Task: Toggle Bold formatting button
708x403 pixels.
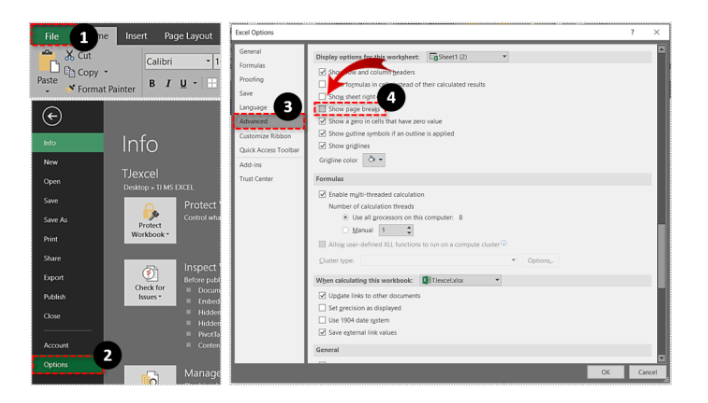Action: click(x=152, y=83)
